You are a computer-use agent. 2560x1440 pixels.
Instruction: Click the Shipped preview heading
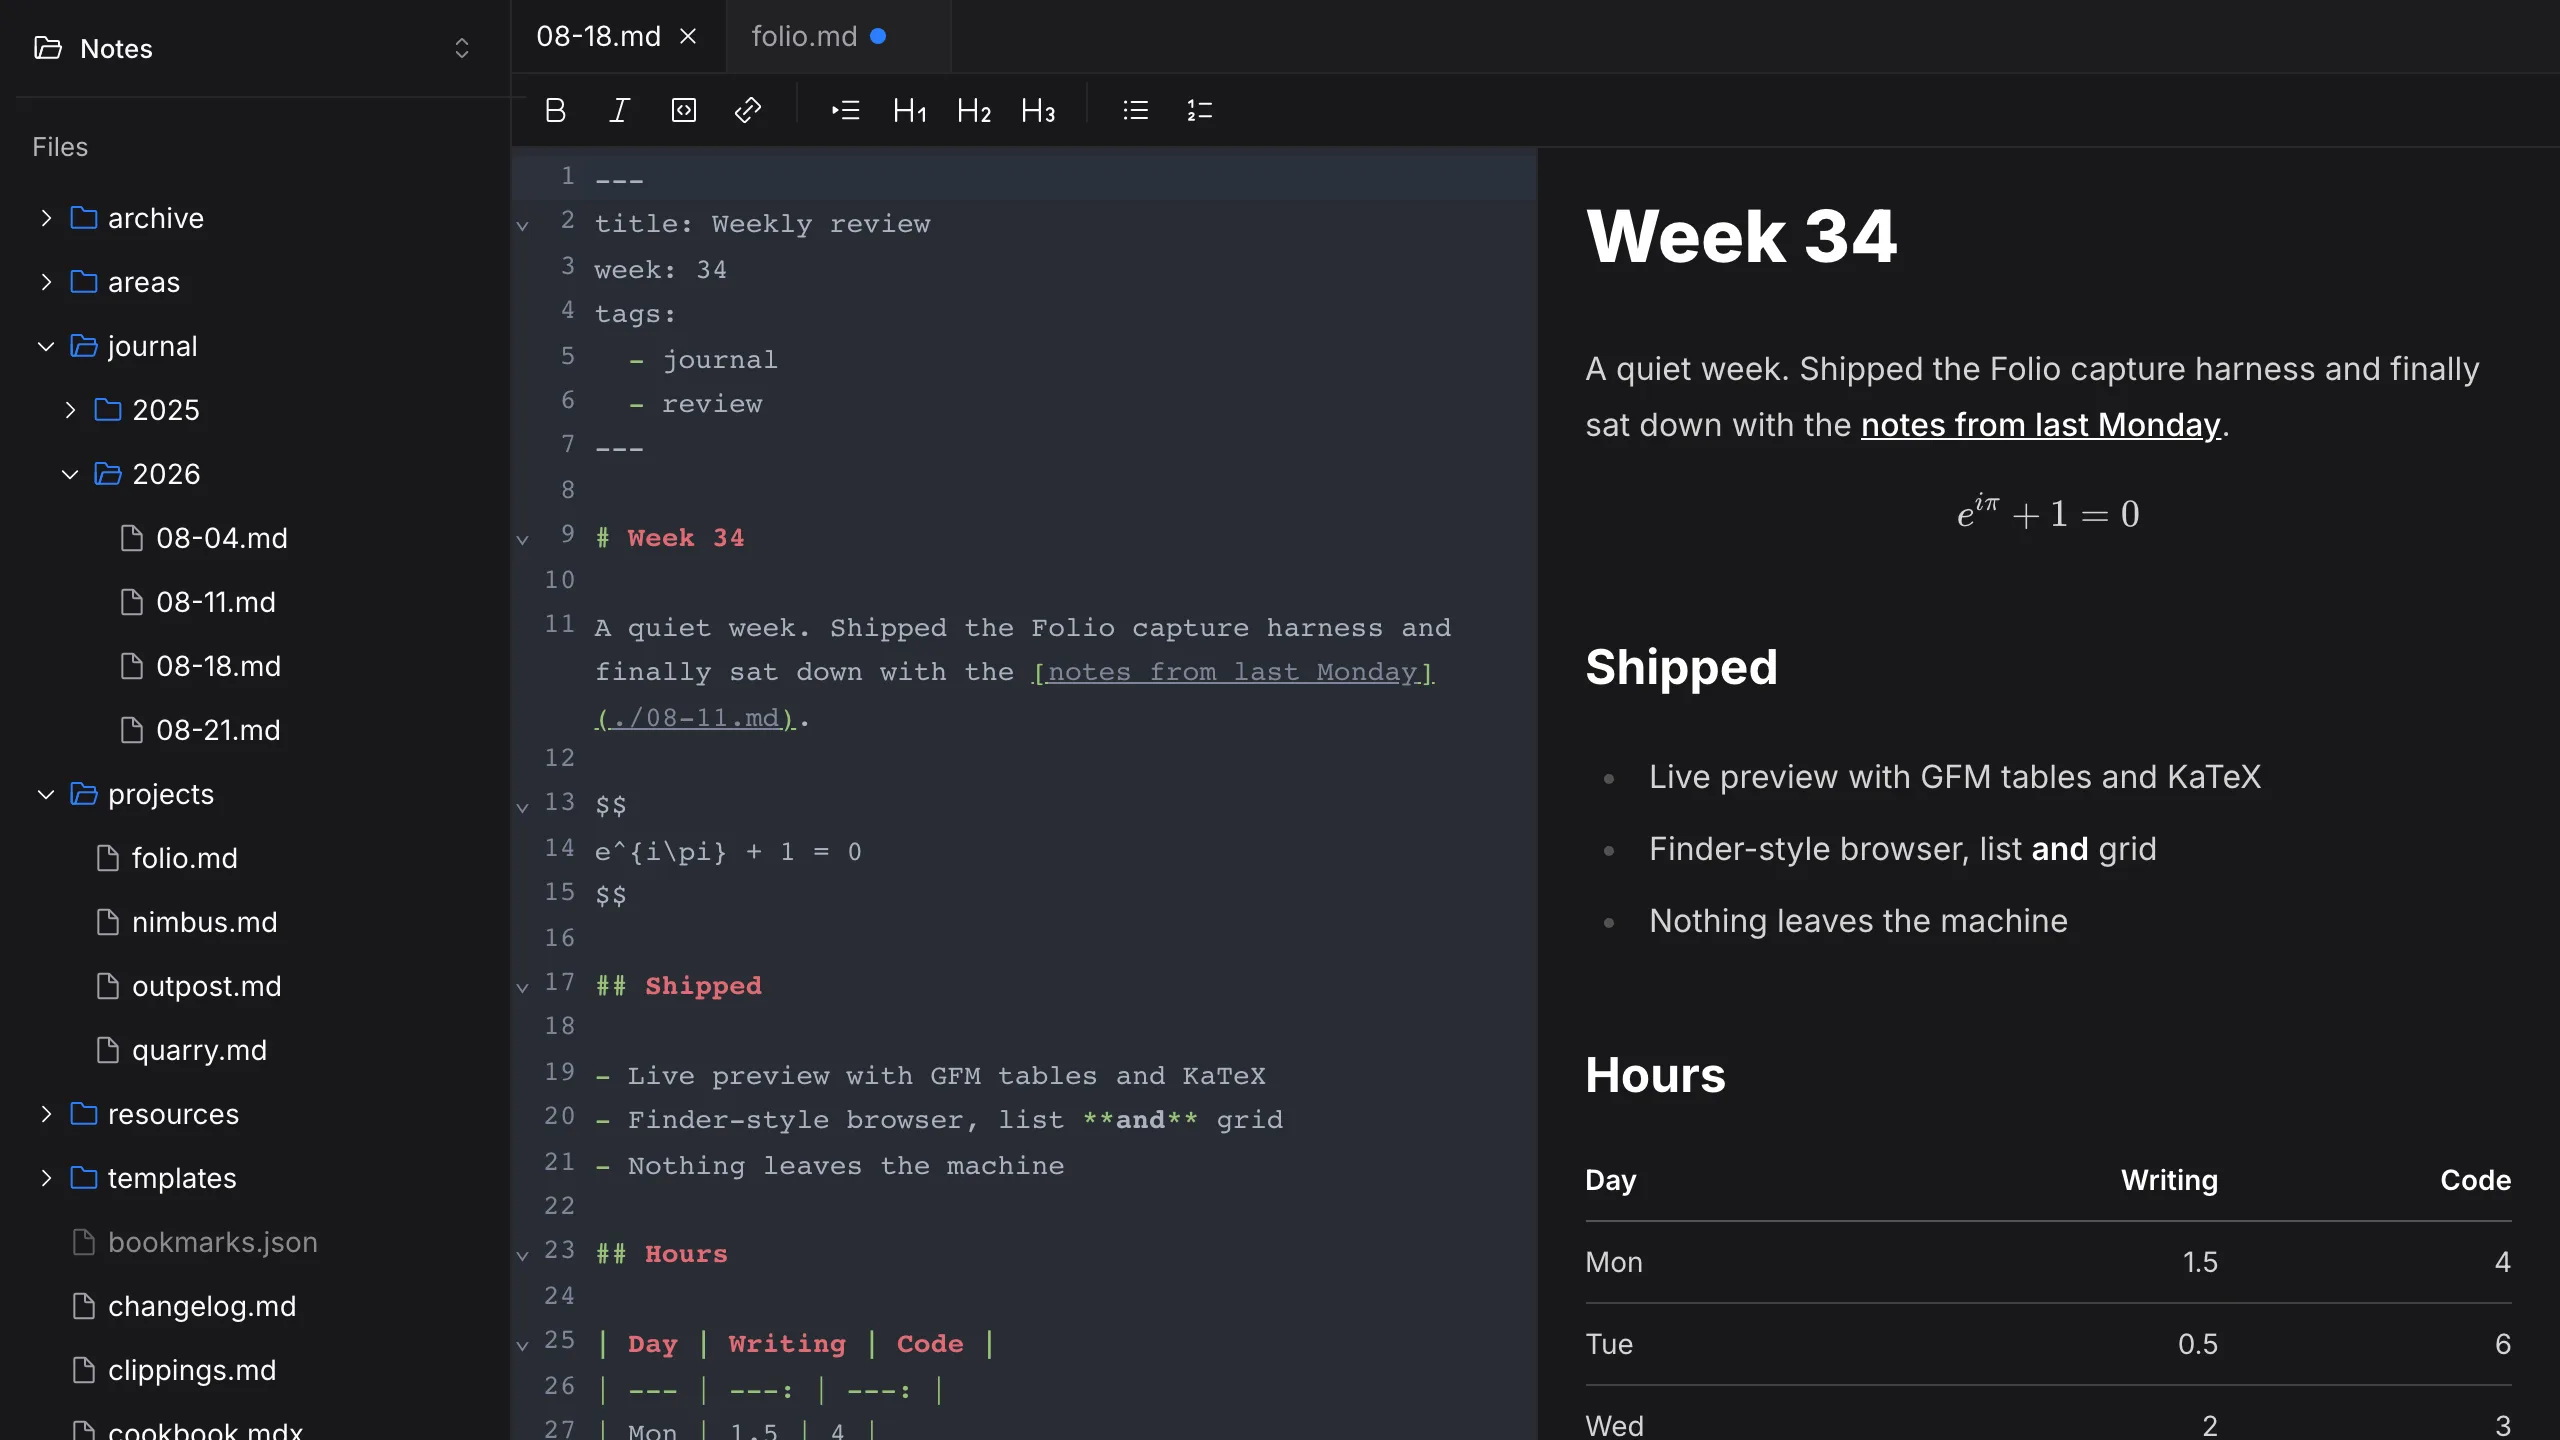coord(1682,667)
